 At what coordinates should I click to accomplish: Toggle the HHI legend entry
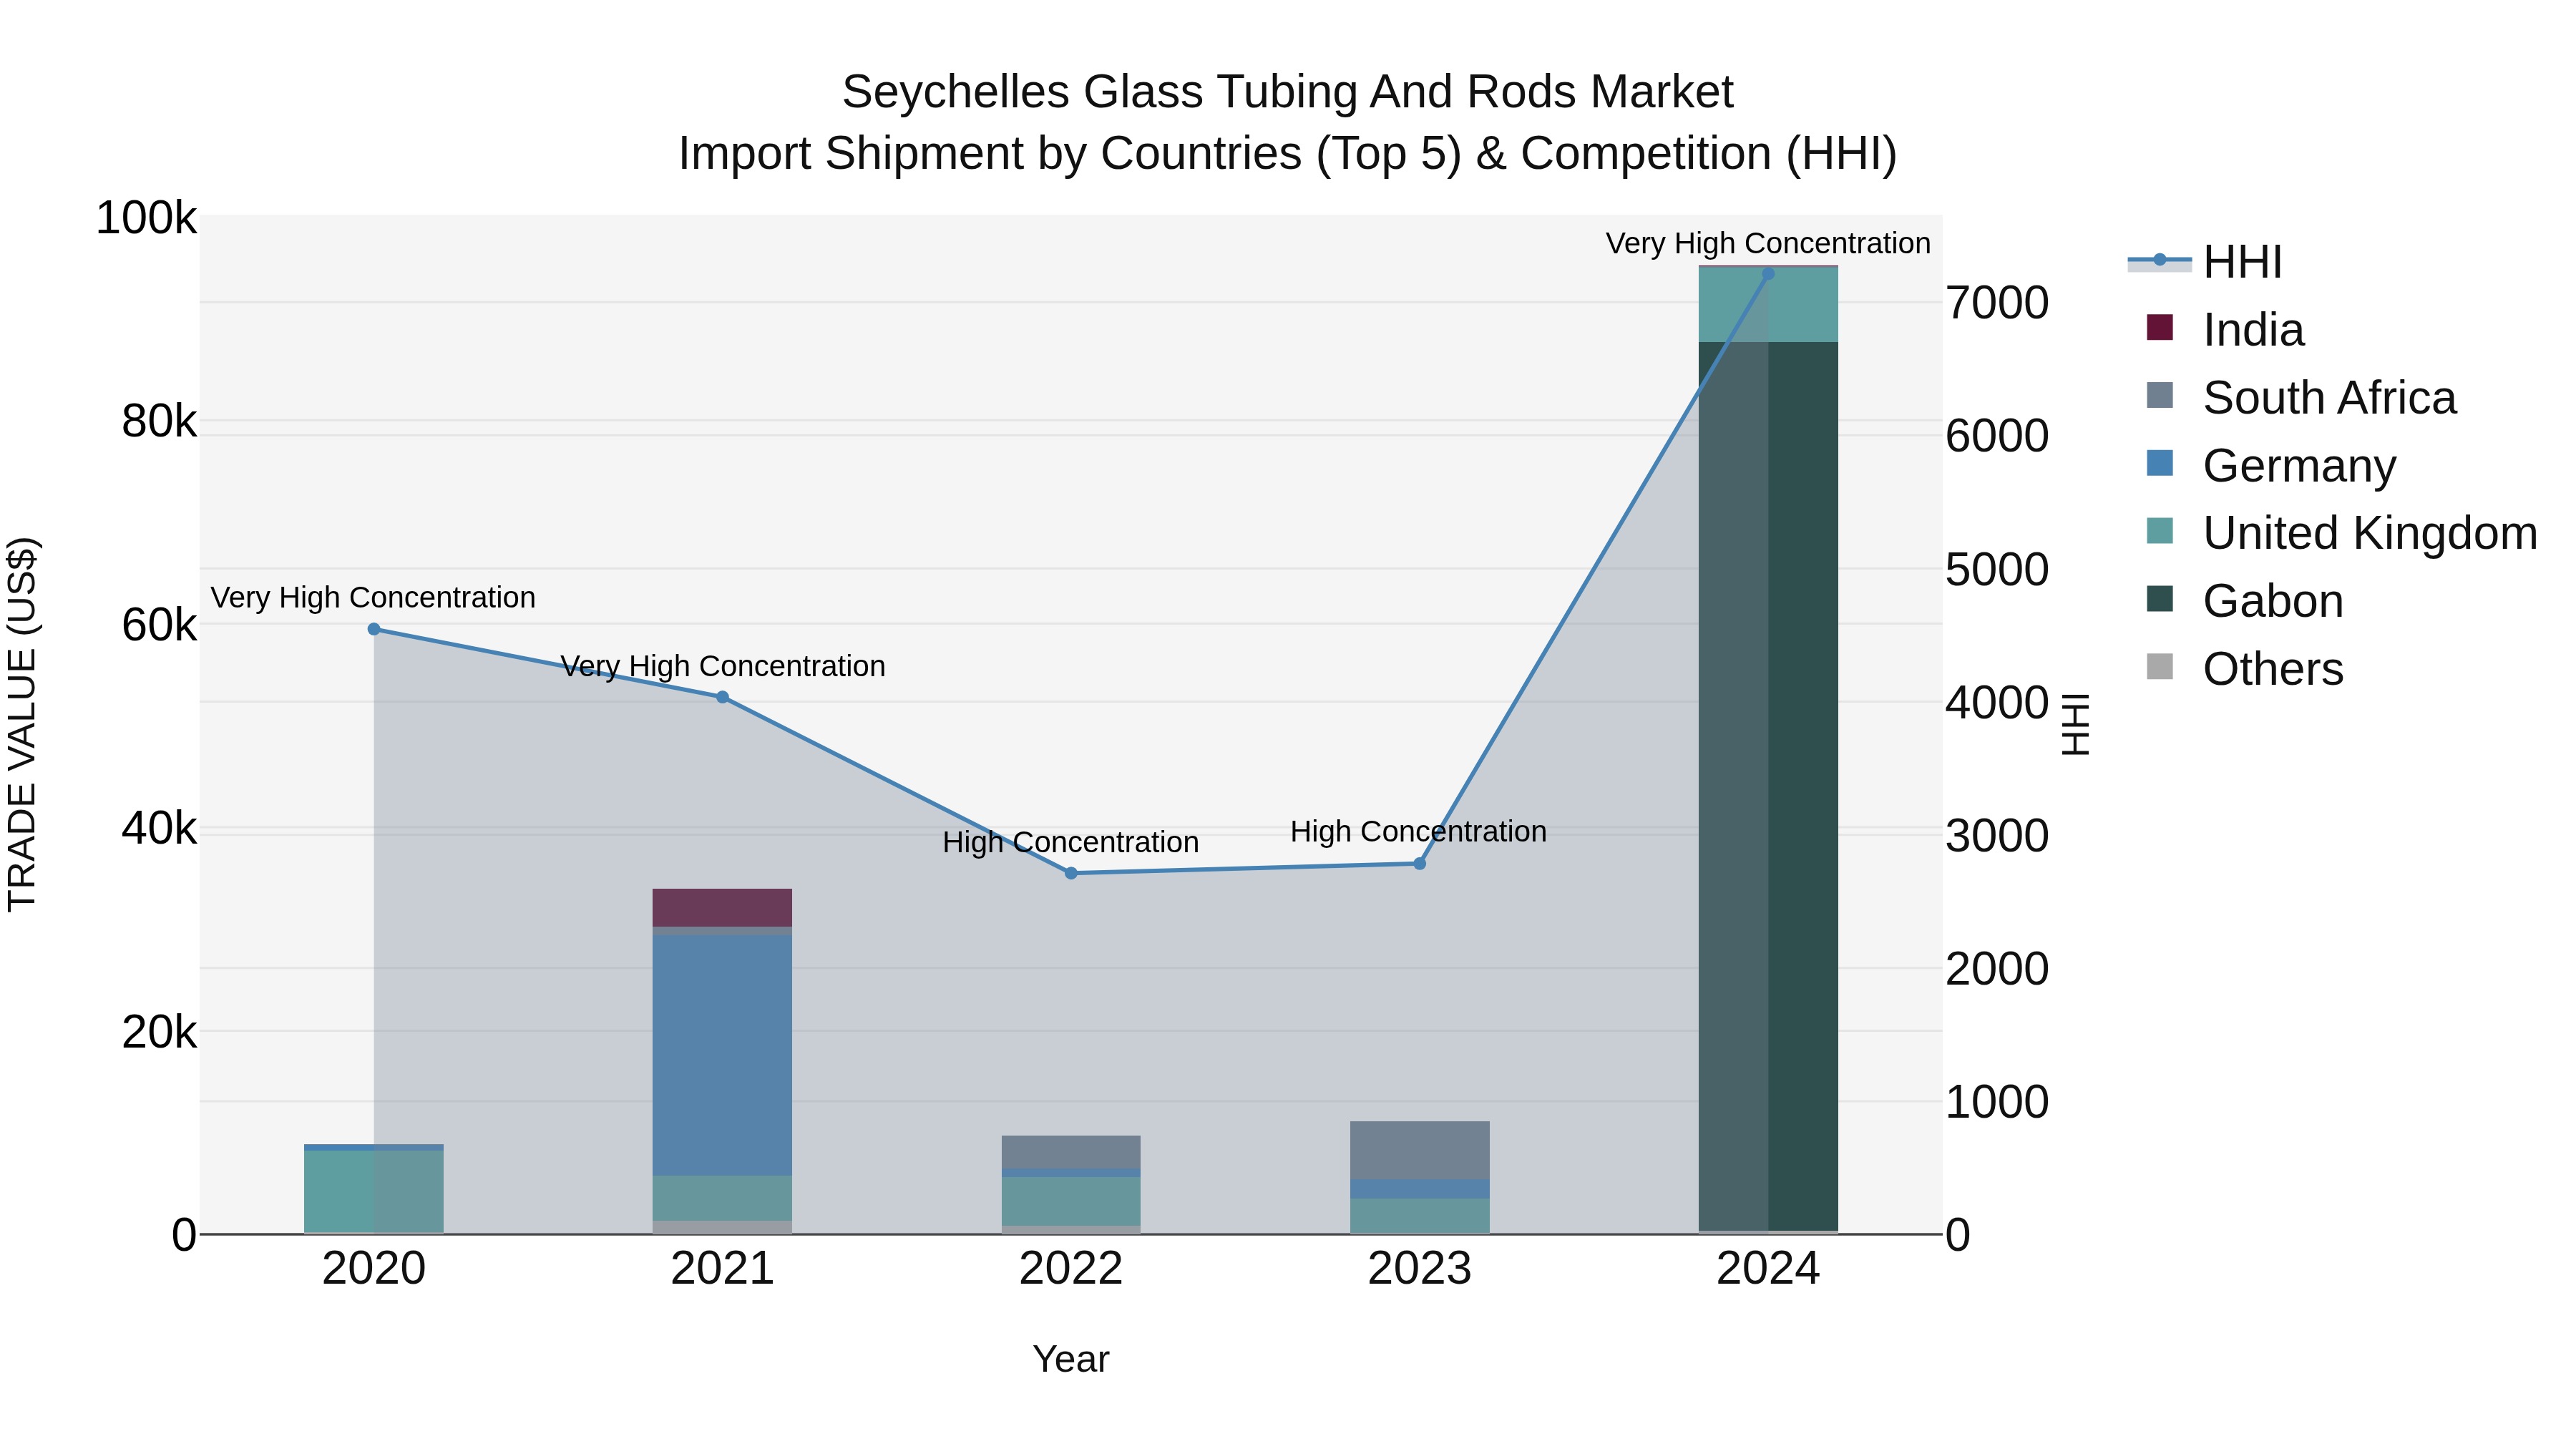2205,262
